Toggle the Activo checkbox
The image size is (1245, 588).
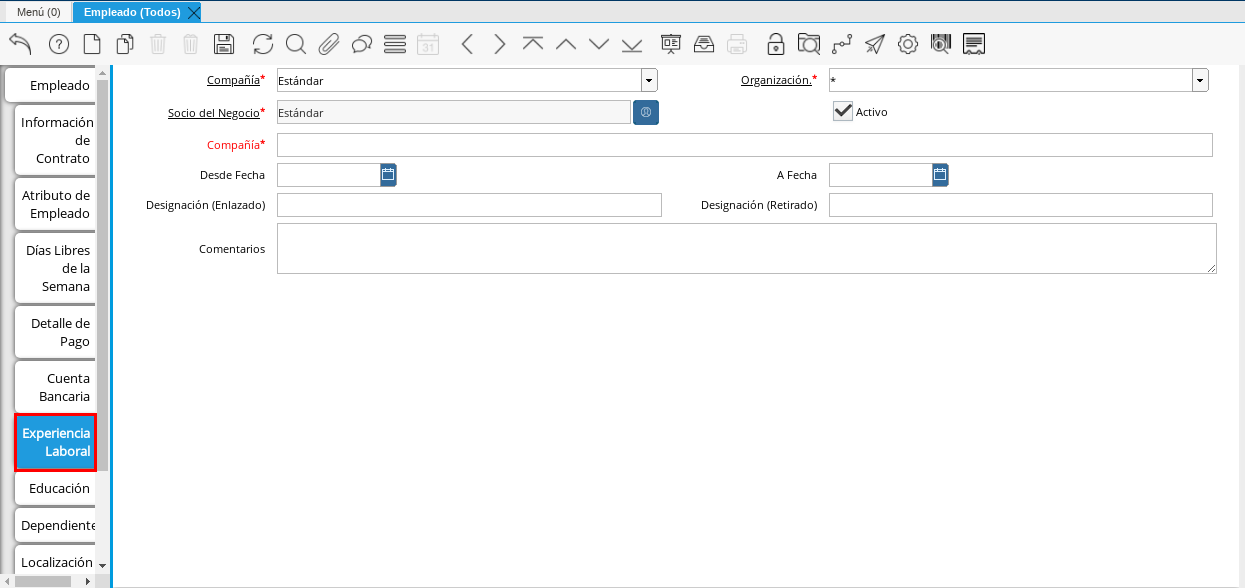(x=843, y=111)
